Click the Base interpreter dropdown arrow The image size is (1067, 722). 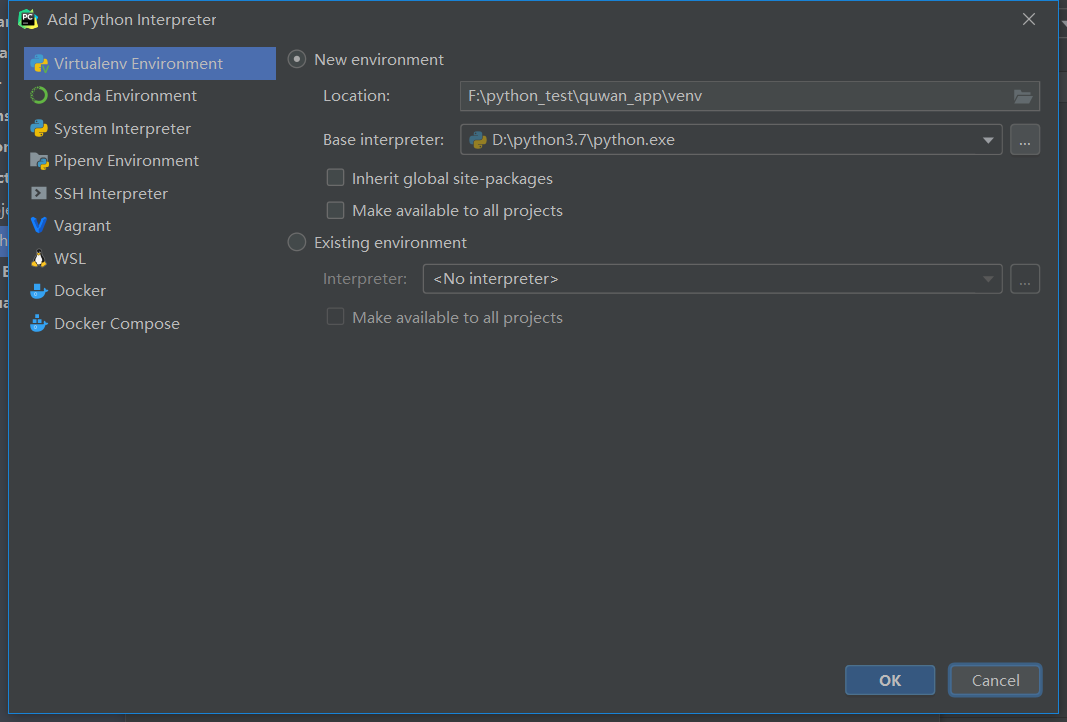point(988,140)
